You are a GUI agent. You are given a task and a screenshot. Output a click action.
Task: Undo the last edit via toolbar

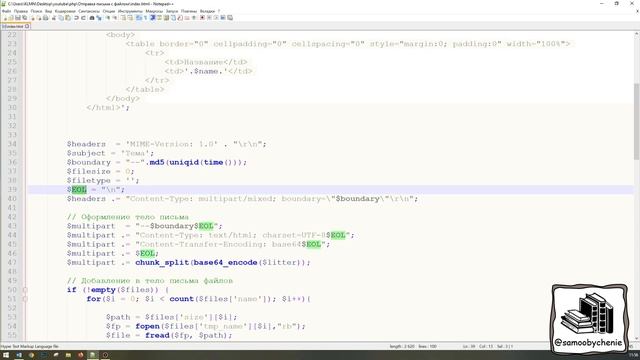(x=76, y=18)
